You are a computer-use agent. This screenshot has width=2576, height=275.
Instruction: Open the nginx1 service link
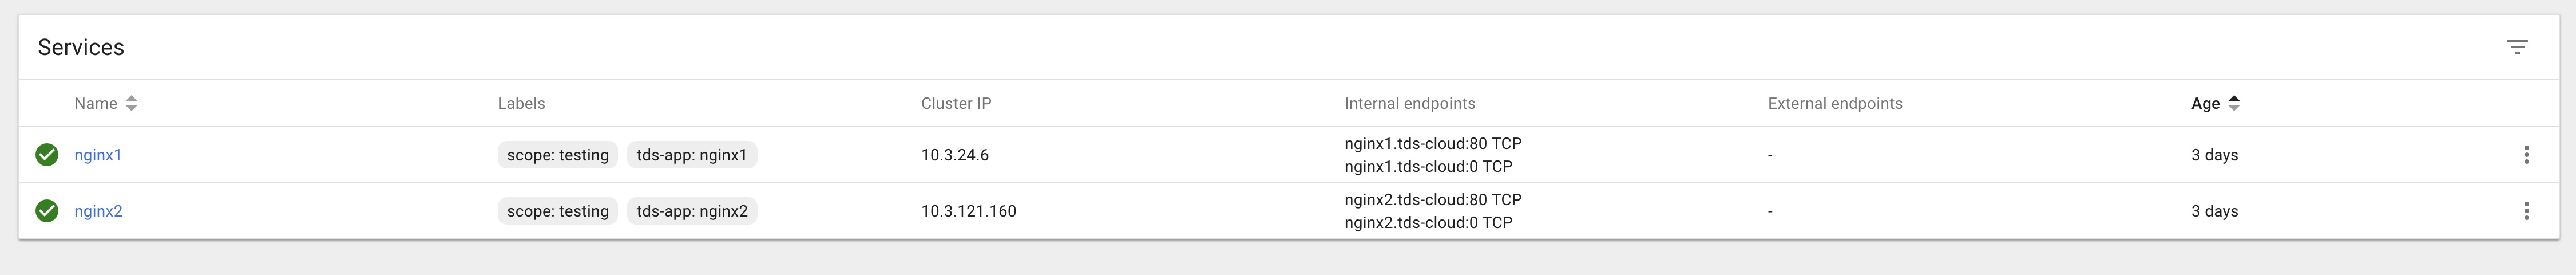(x=98, y=155)
